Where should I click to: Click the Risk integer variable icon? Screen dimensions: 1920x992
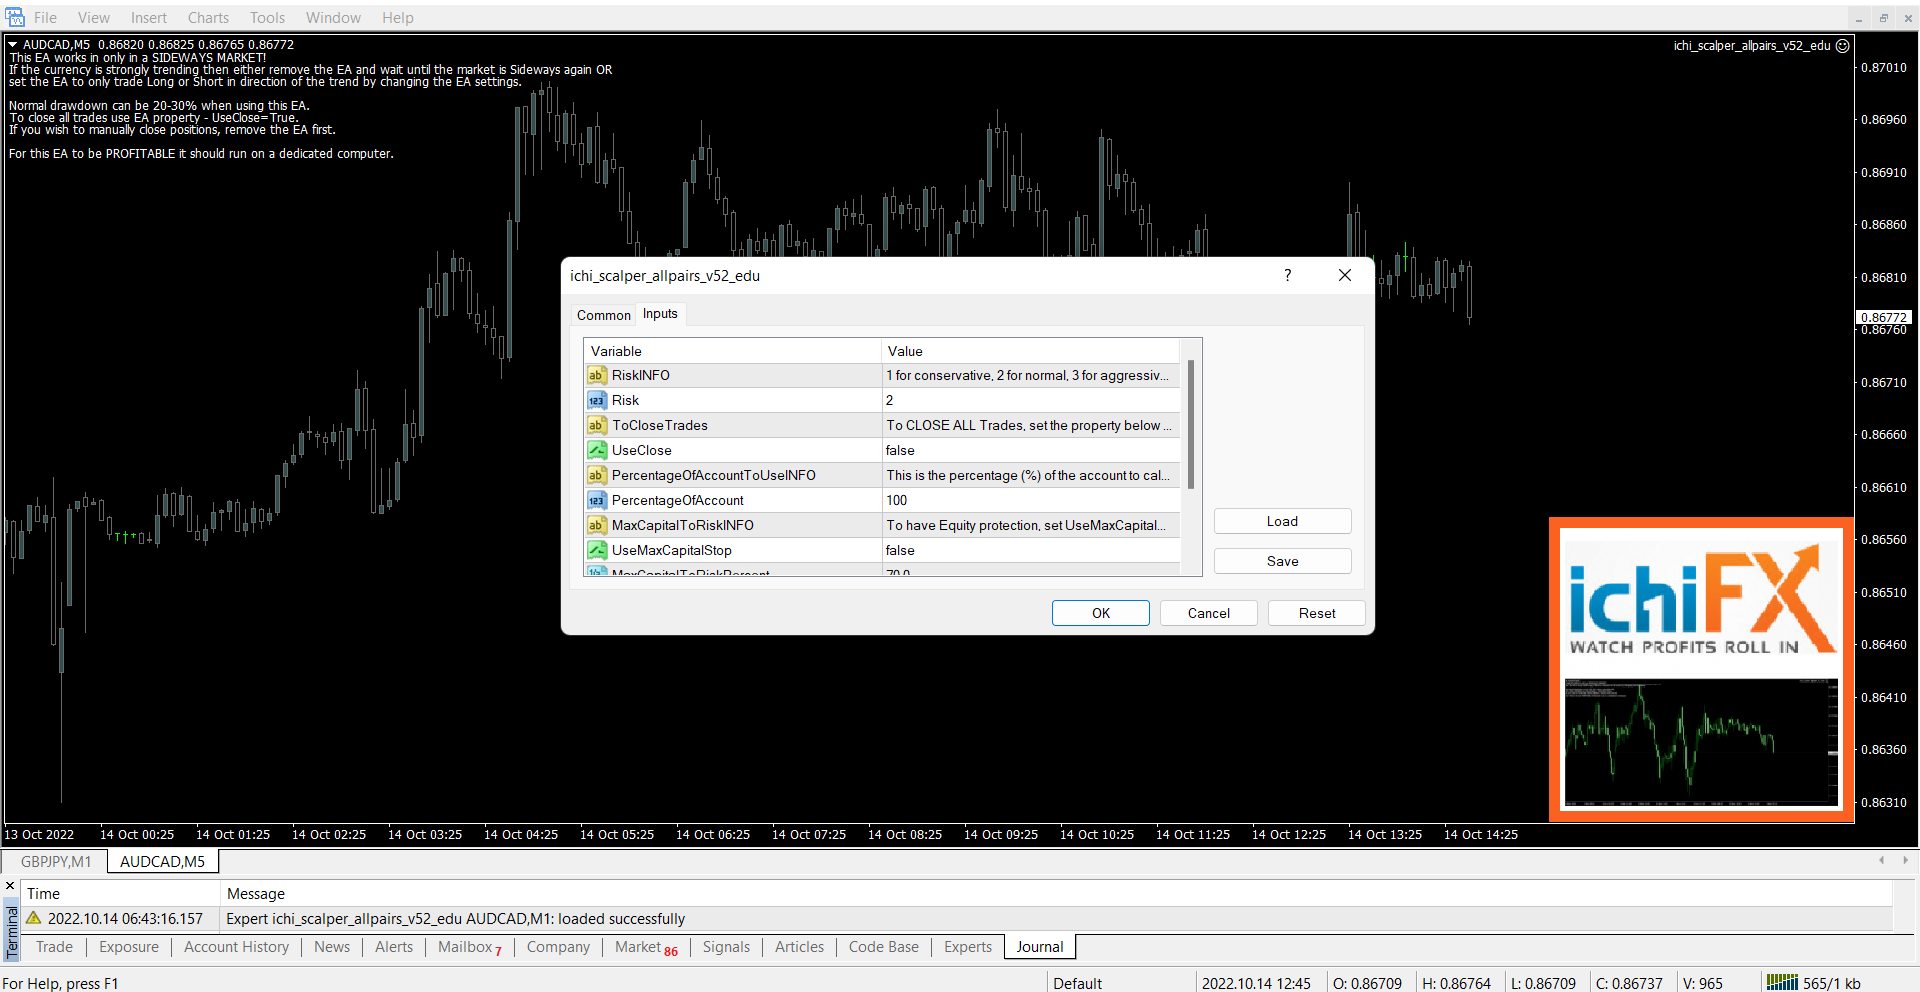pyautogui.click(x=596, y=400)
